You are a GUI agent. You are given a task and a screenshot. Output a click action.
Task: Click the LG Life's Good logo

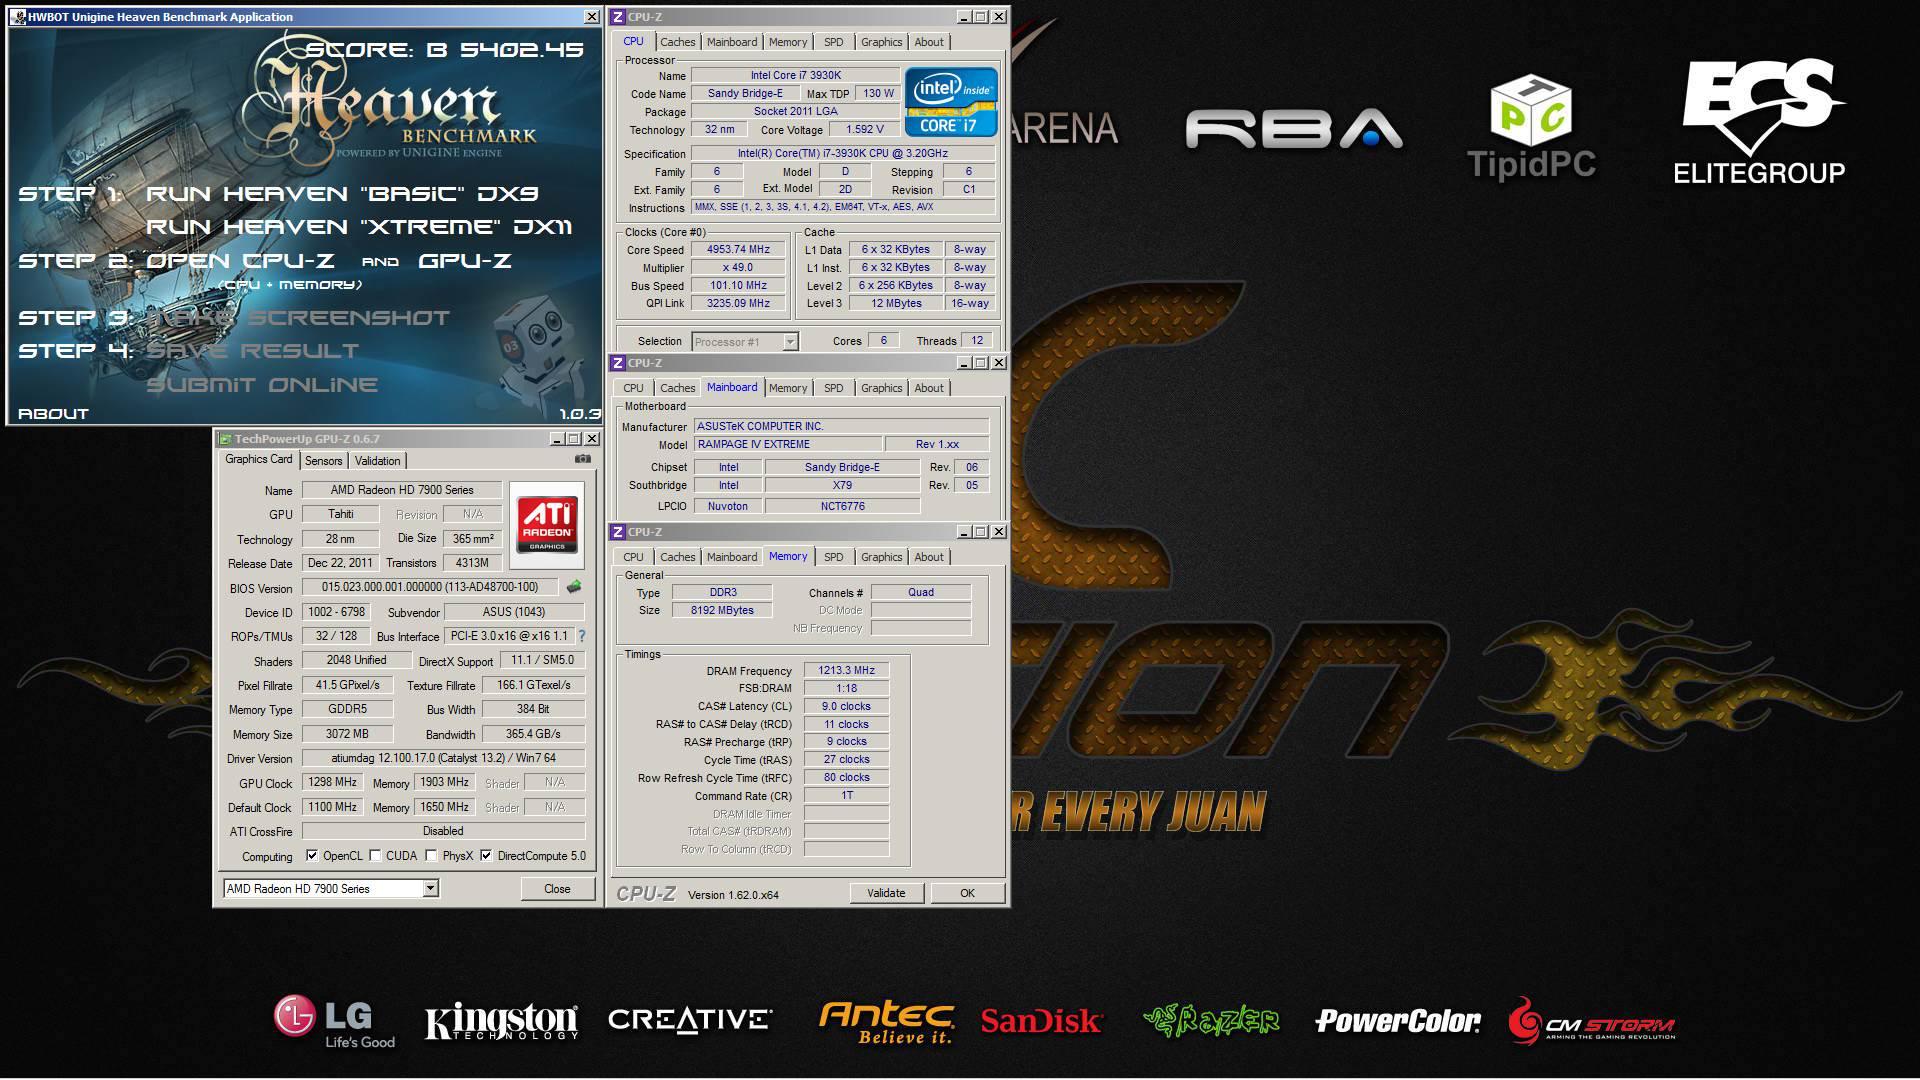click(335, 1022)
